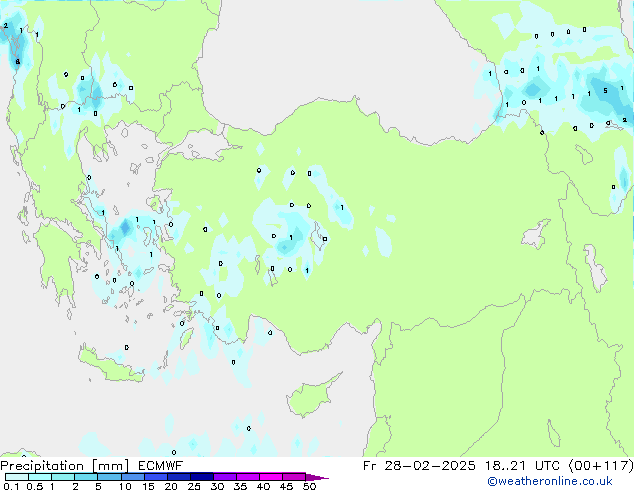Click the '50' legend scale label
The width and height of the screenshot is (634, 490).
309,486
